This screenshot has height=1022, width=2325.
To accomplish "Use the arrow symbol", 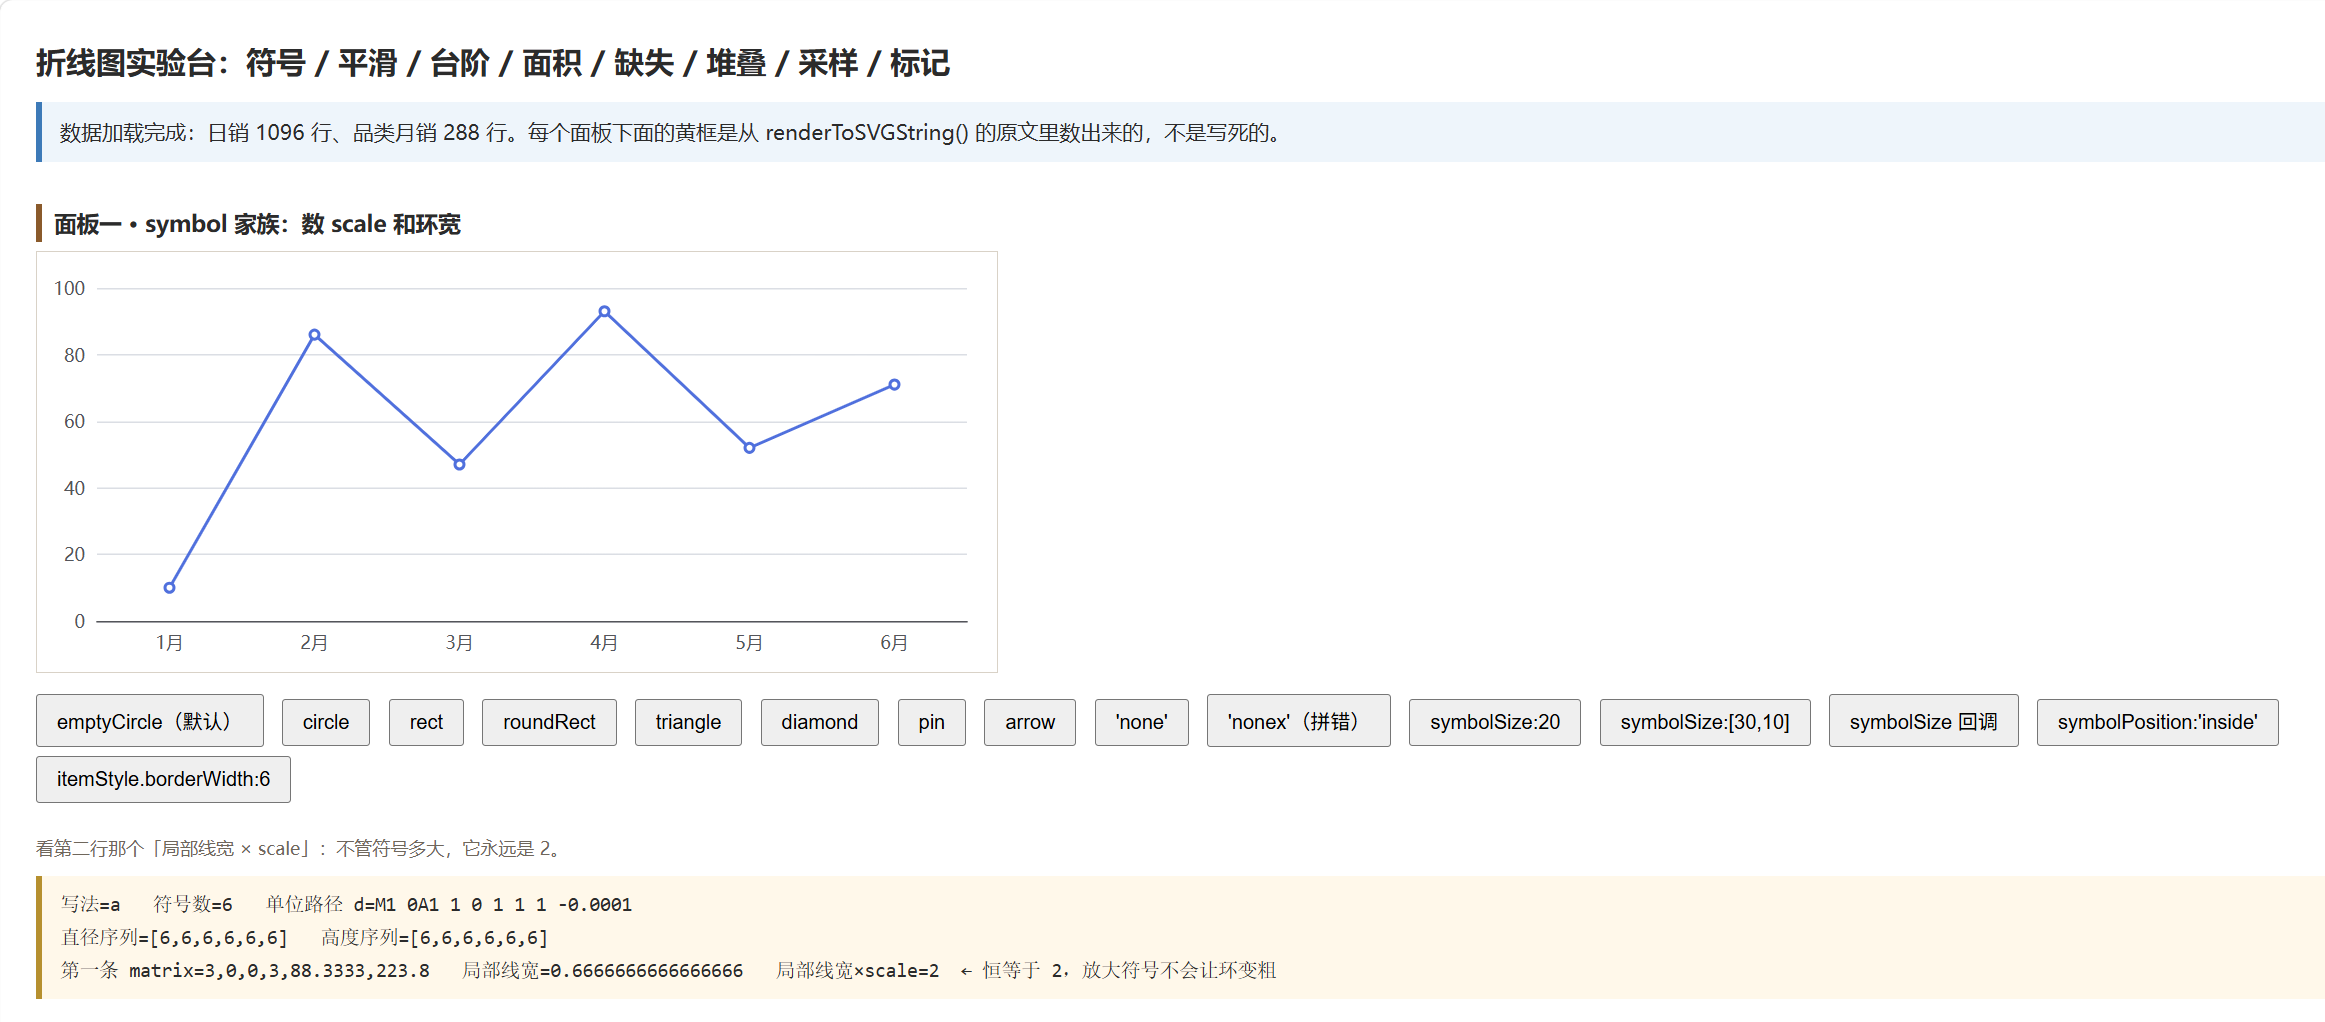I will click(x=1030, y=722).
